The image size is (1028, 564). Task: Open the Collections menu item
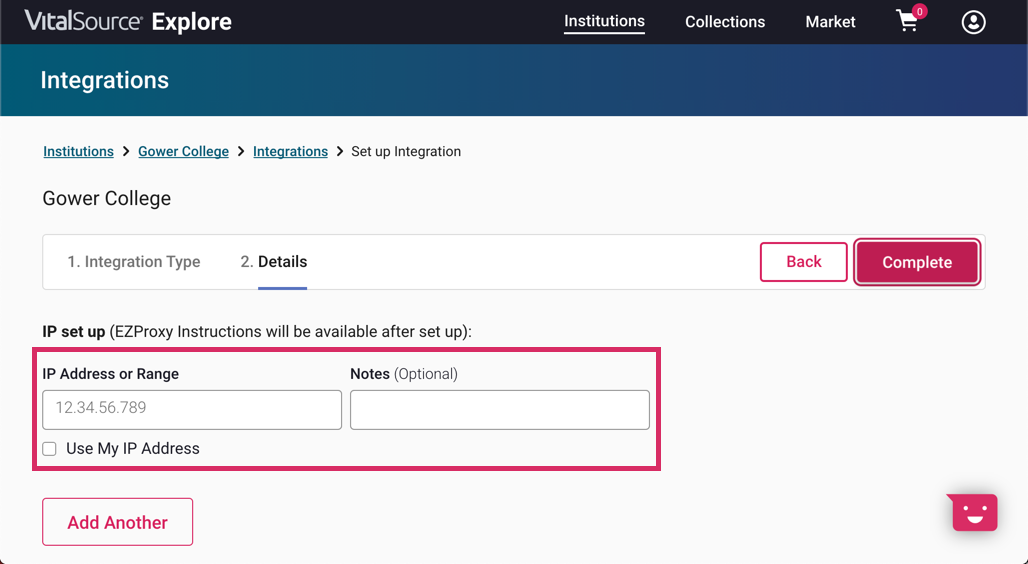725,22
